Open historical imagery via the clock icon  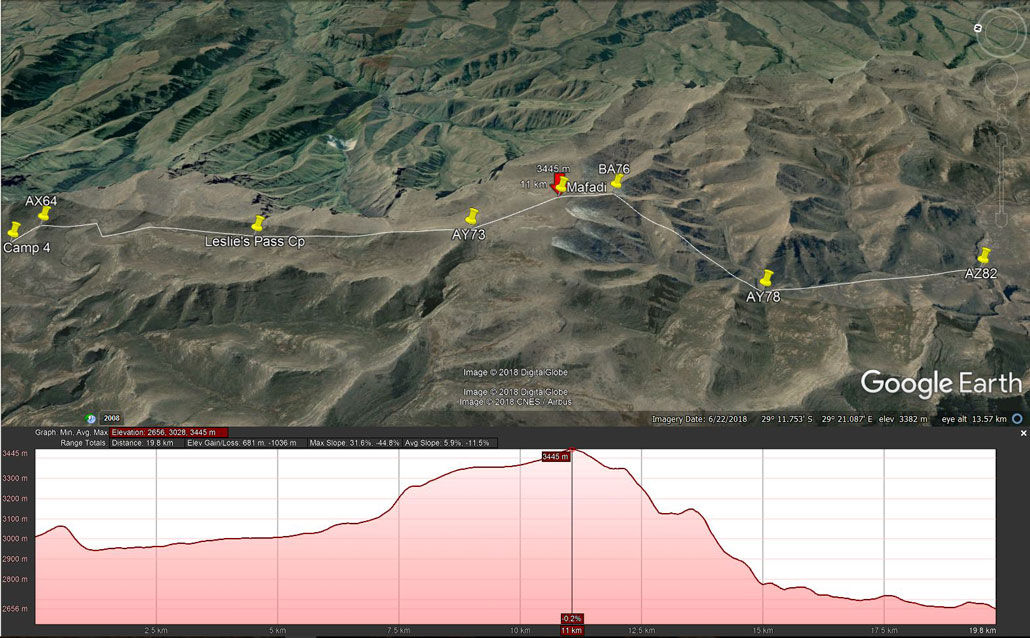point(91,418)
